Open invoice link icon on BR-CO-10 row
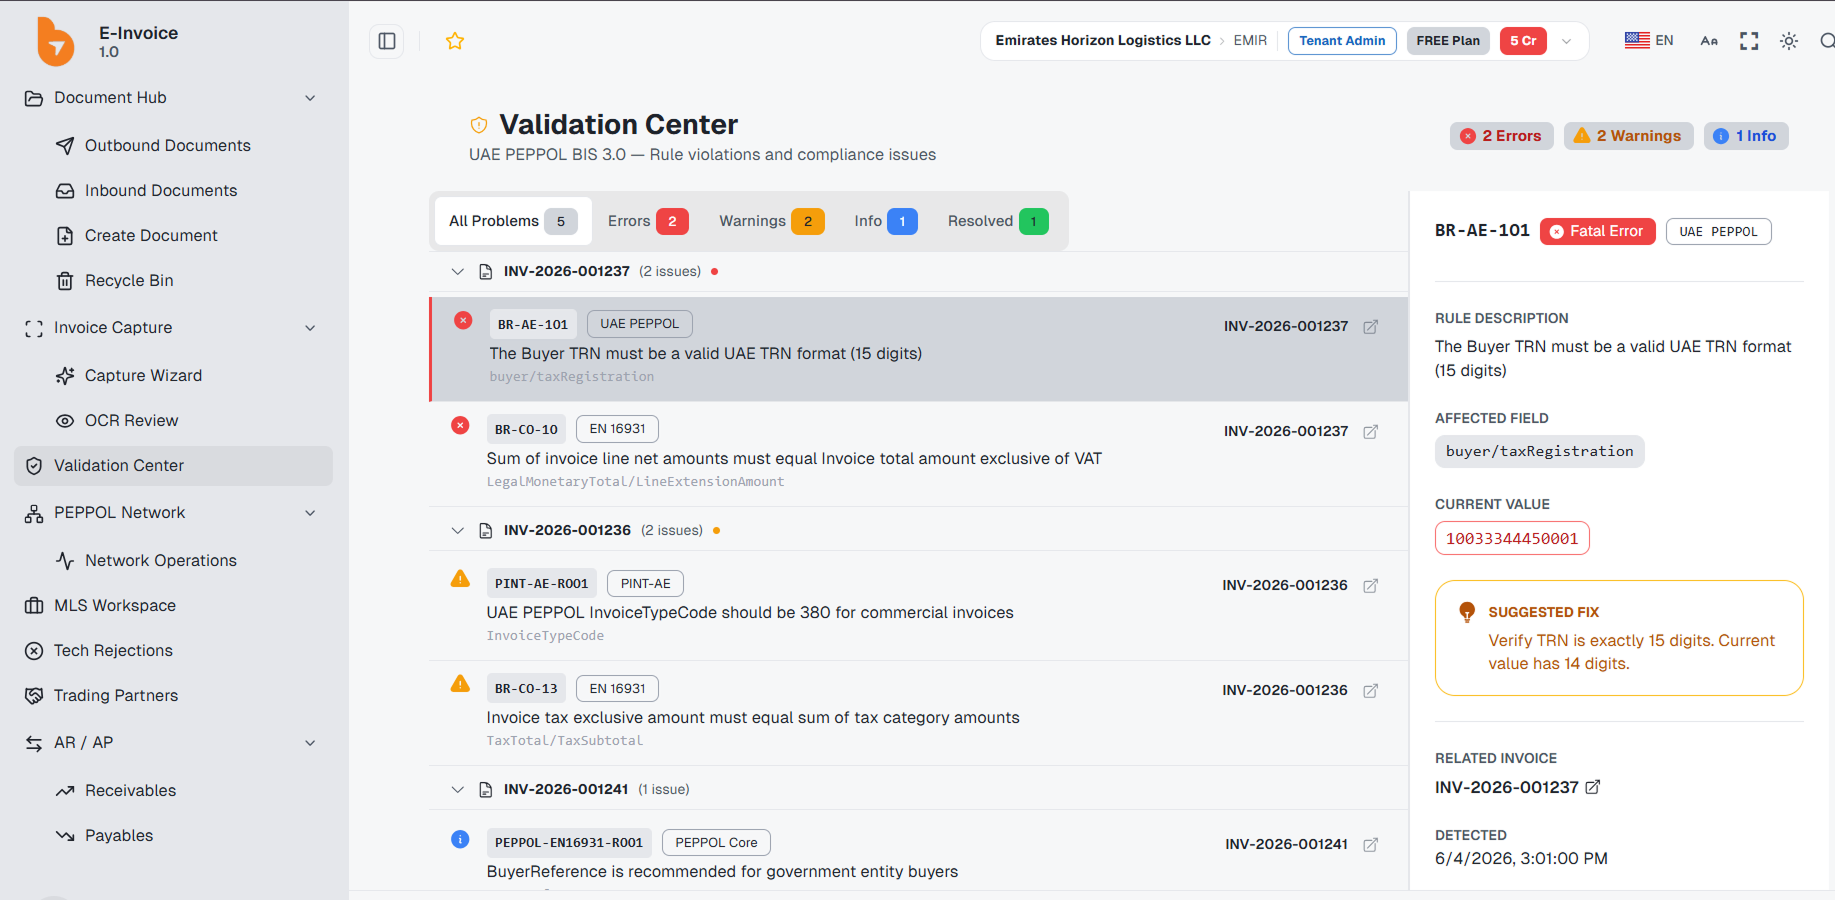The height and width of the screenshot is (900, 1835). tap(1371, 432)
